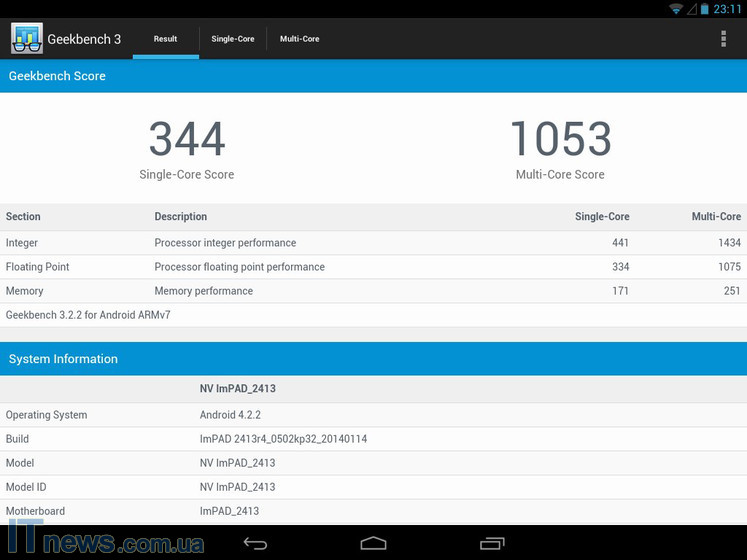The width and height of the screenshot is (747, 560).
Task: Open the three-dot overflow menu
Action: (x=723, y=39)
